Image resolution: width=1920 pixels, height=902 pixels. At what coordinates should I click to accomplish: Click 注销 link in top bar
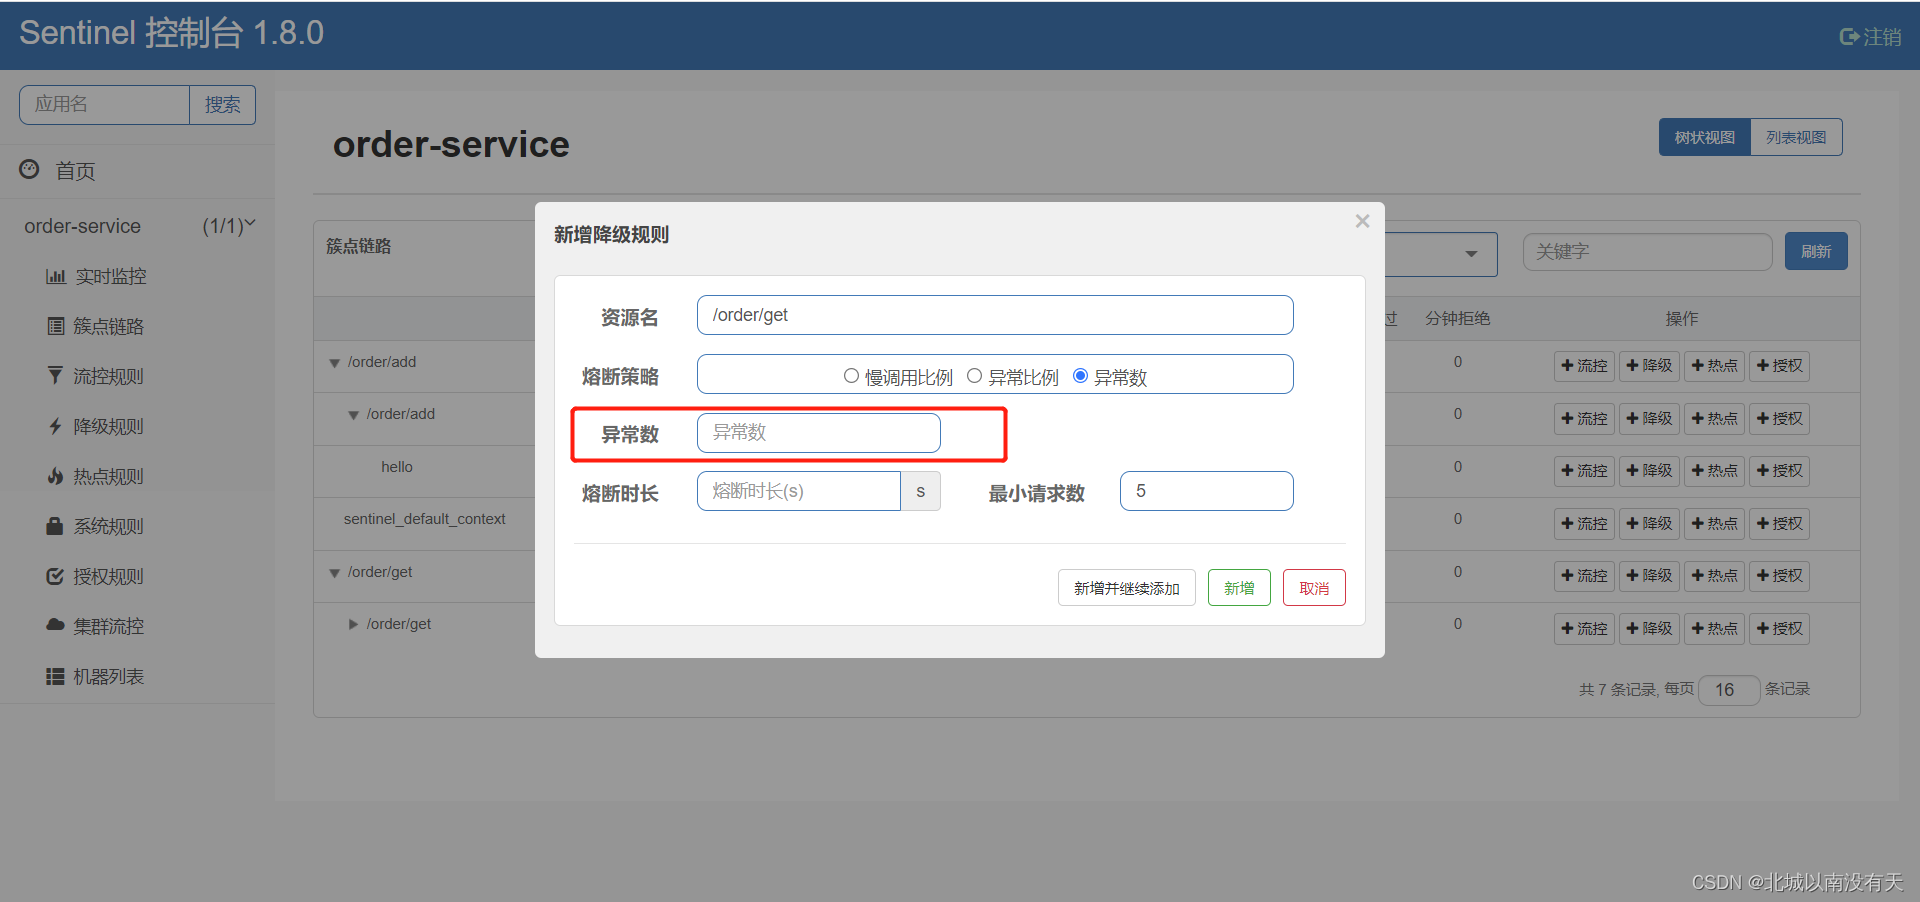1882,37
